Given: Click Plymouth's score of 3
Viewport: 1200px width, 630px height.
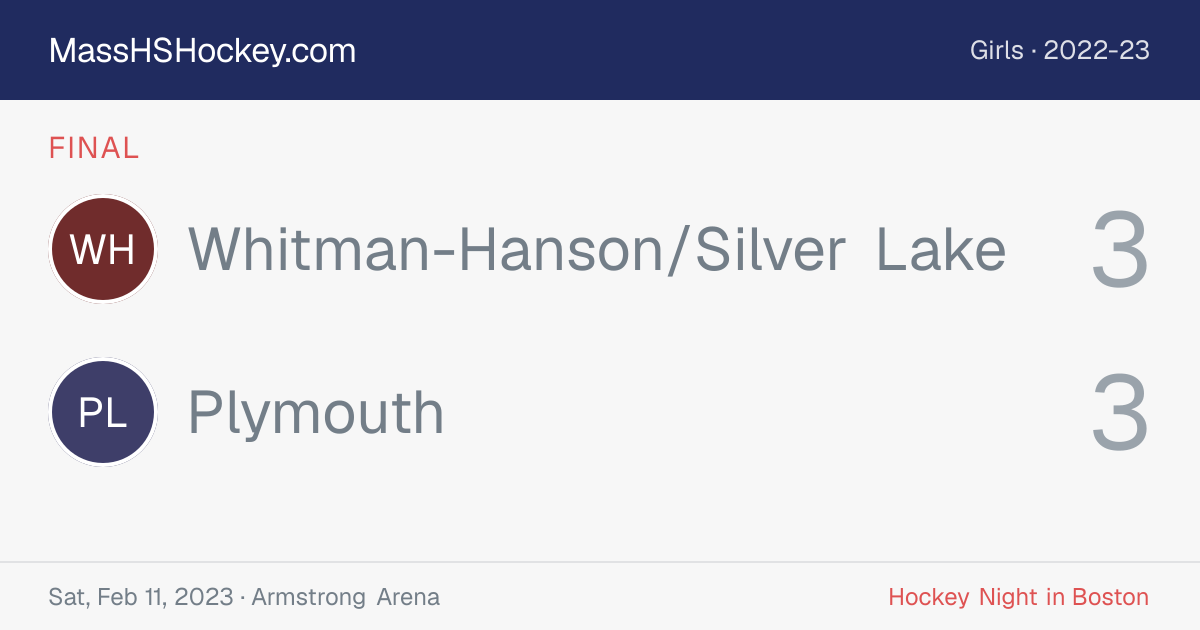Looking at the screenshot, I should tap(1120, 413).
